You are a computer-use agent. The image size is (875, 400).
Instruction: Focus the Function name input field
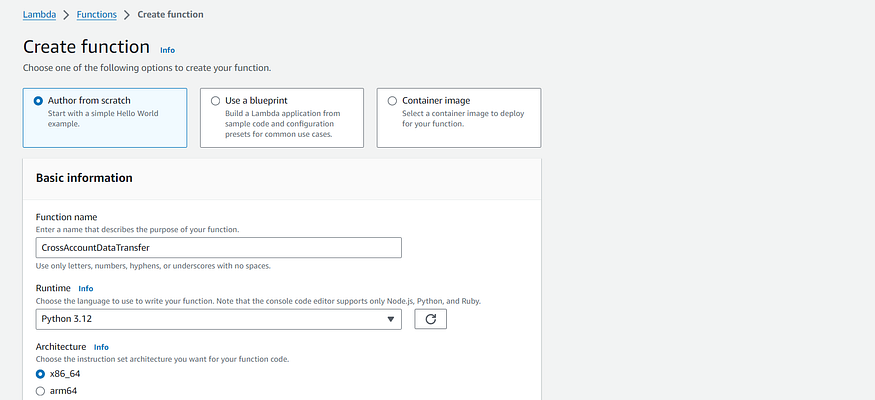click(219, 248)
